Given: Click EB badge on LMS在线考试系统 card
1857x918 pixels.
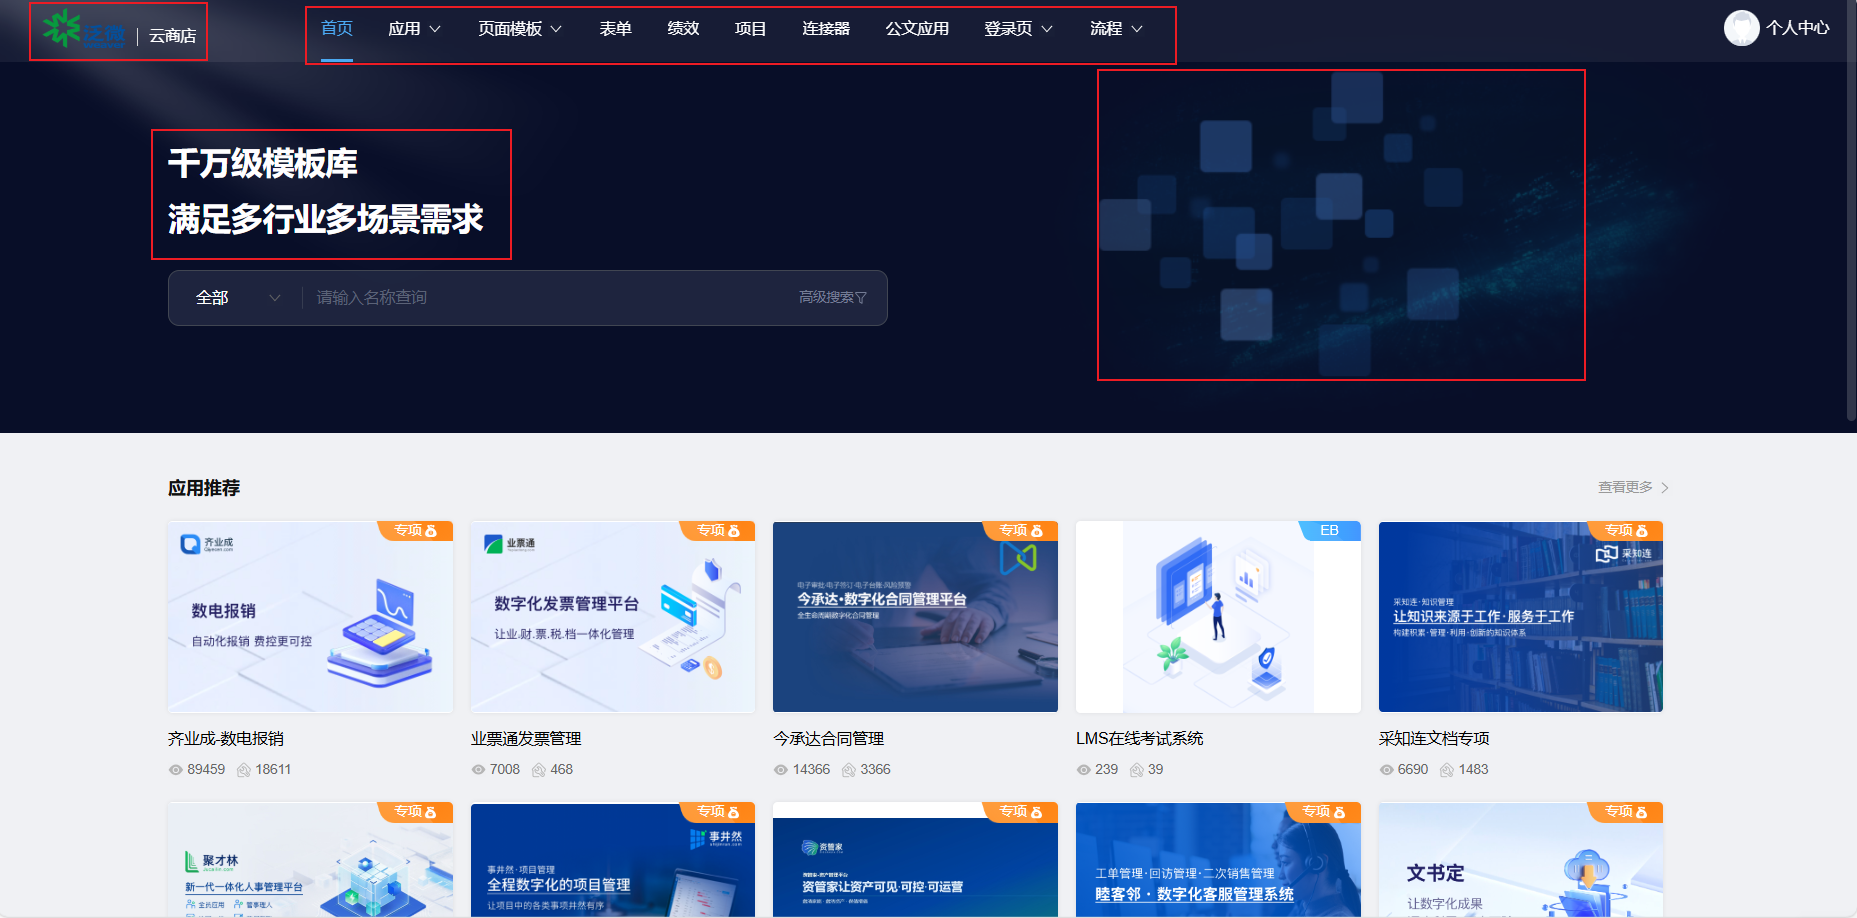Looking at the screenshot, I should (x=1329, y=531).
